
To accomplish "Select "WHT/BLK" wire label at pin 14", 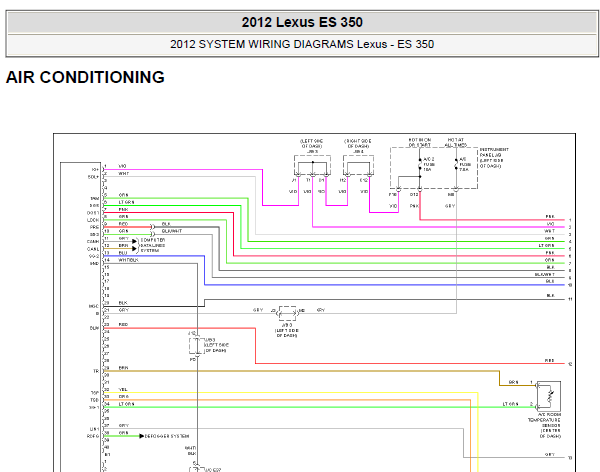I will click(128, 260).
